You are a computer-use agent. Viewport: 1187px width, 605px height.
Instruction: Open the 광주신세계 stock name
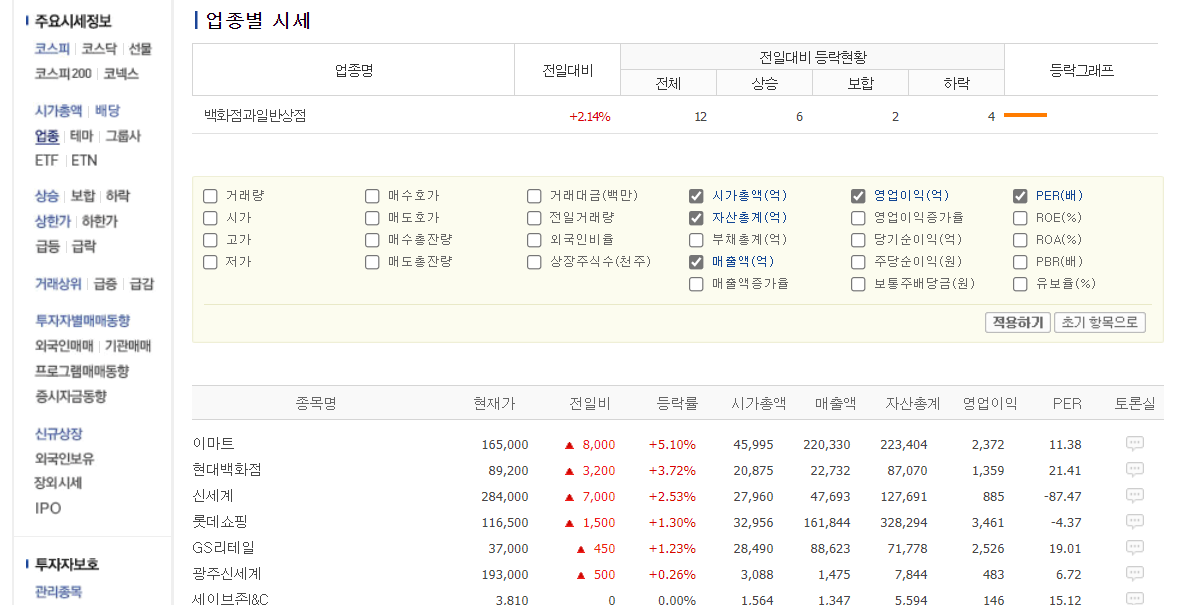pos(227,574)
